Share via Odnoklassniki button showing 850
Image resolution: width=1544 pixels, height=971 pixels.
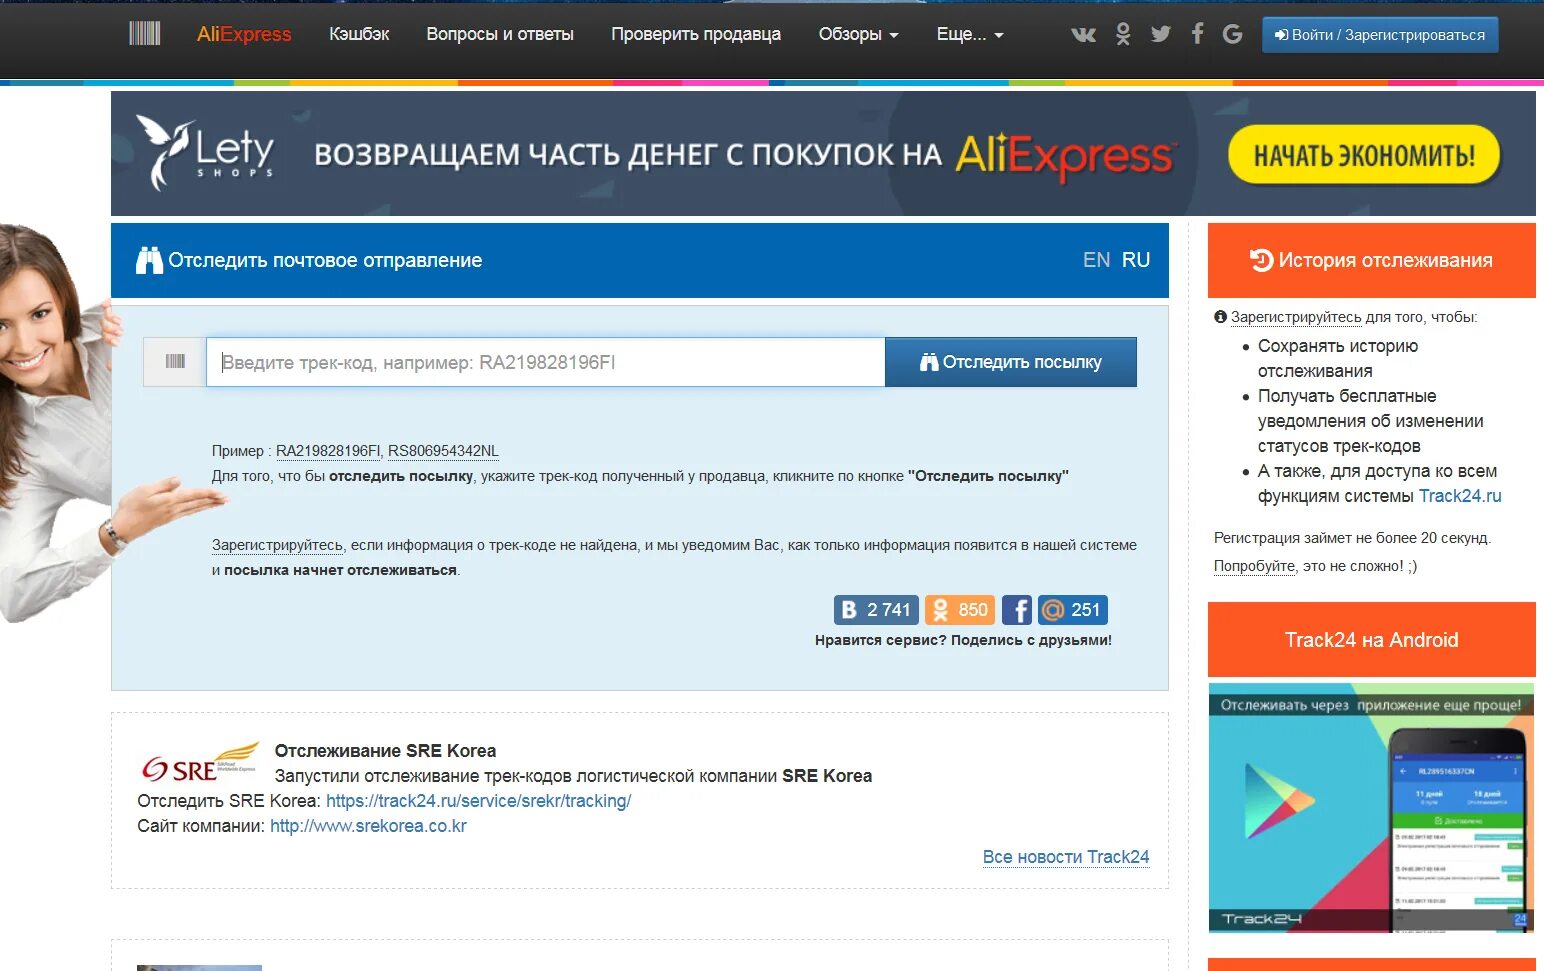coord(960,610)
